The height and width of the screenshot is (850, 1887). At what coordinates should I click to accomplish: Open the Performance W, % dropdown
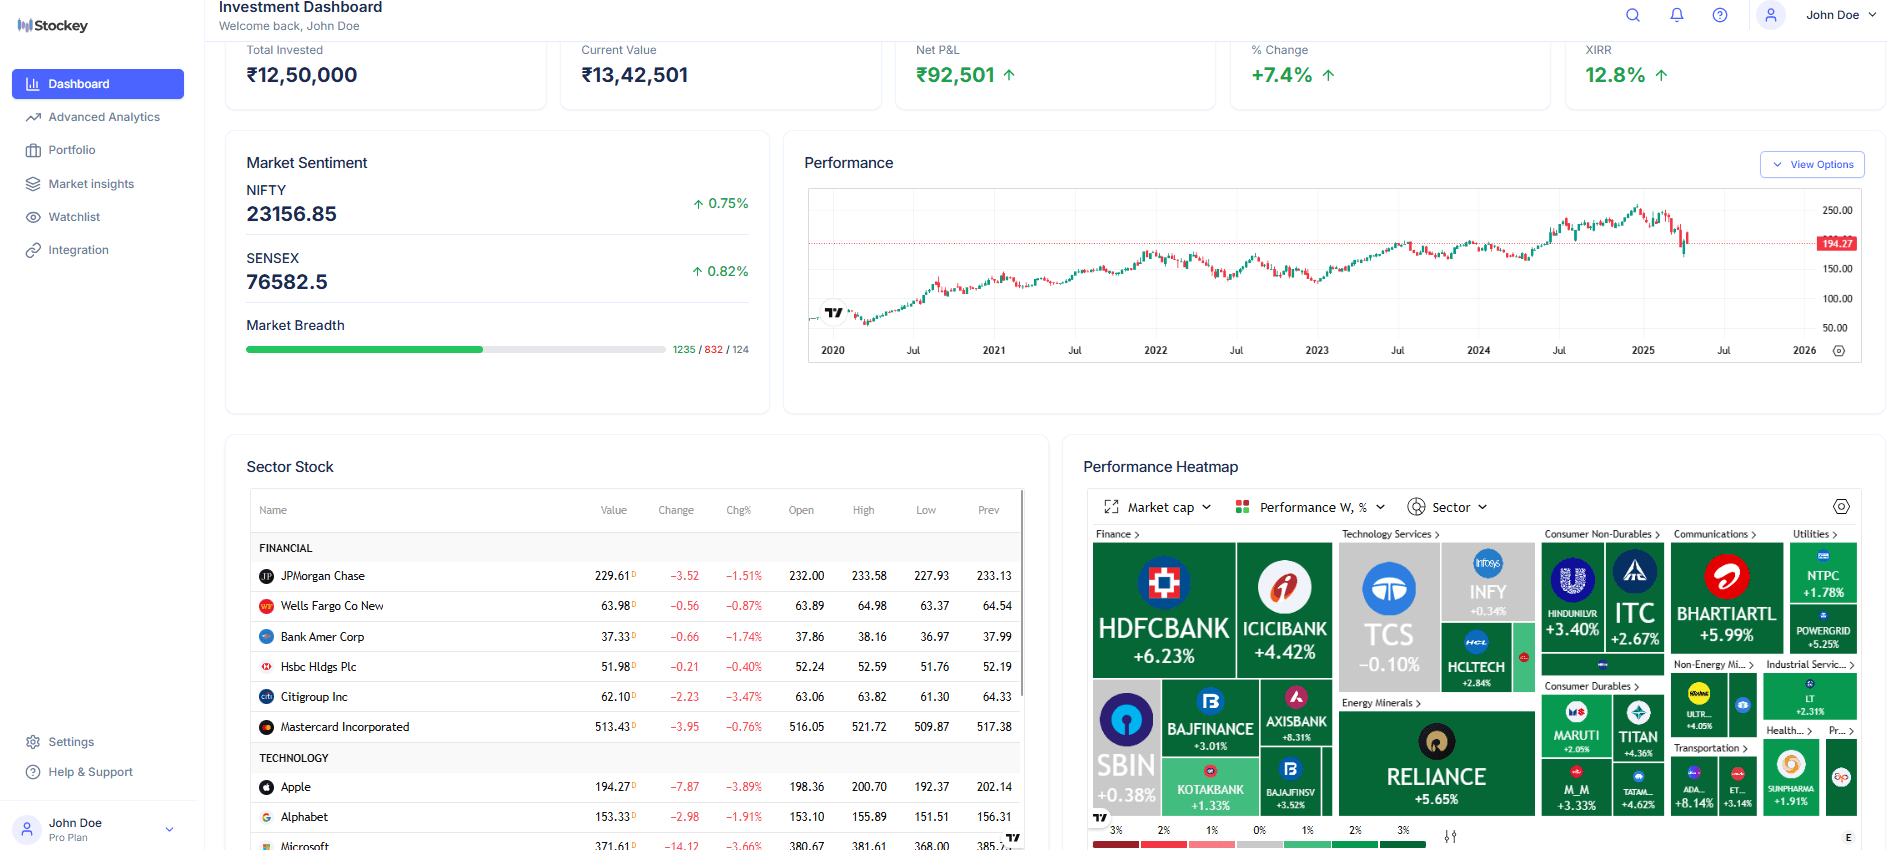pos(1311,507)
